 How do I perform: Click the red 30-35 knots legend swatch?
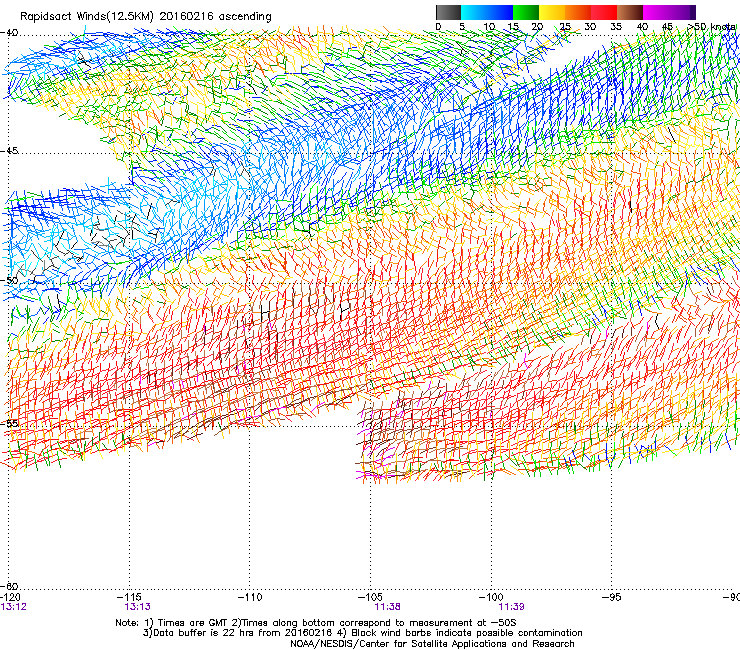pos(604,12)
